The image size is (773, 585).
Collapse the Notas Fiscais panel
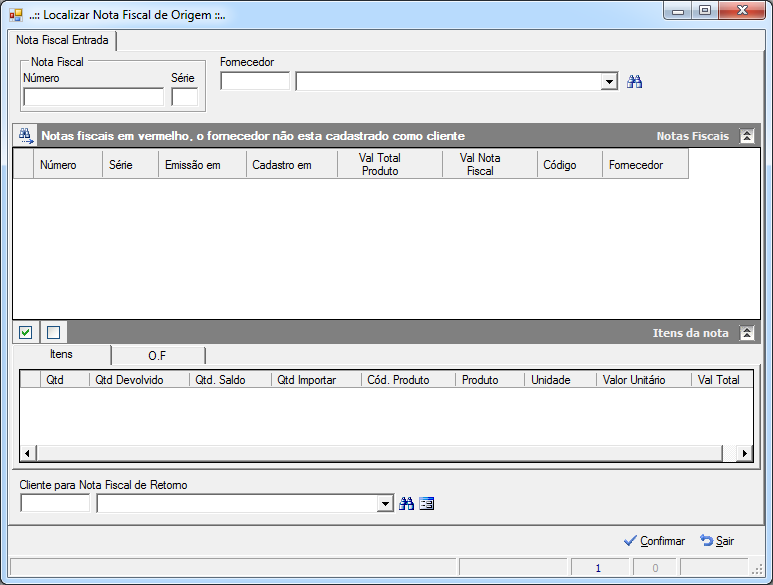click(x=746, y=136)
